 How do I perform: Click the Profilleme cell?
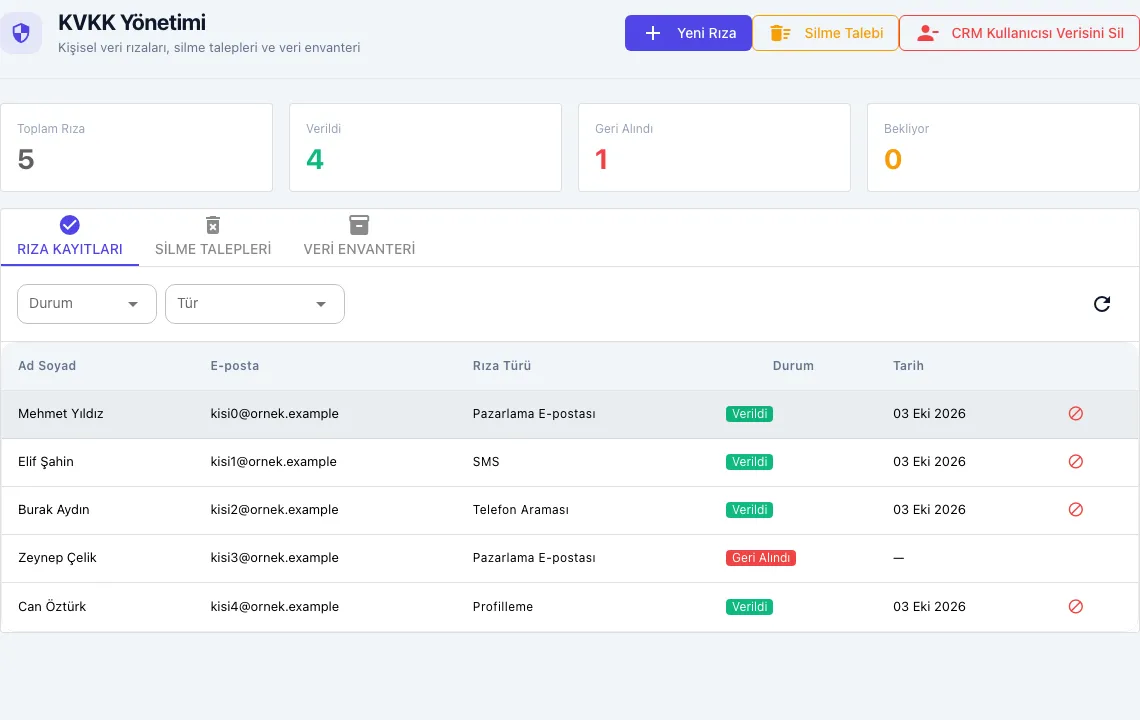tap(502, 607)
